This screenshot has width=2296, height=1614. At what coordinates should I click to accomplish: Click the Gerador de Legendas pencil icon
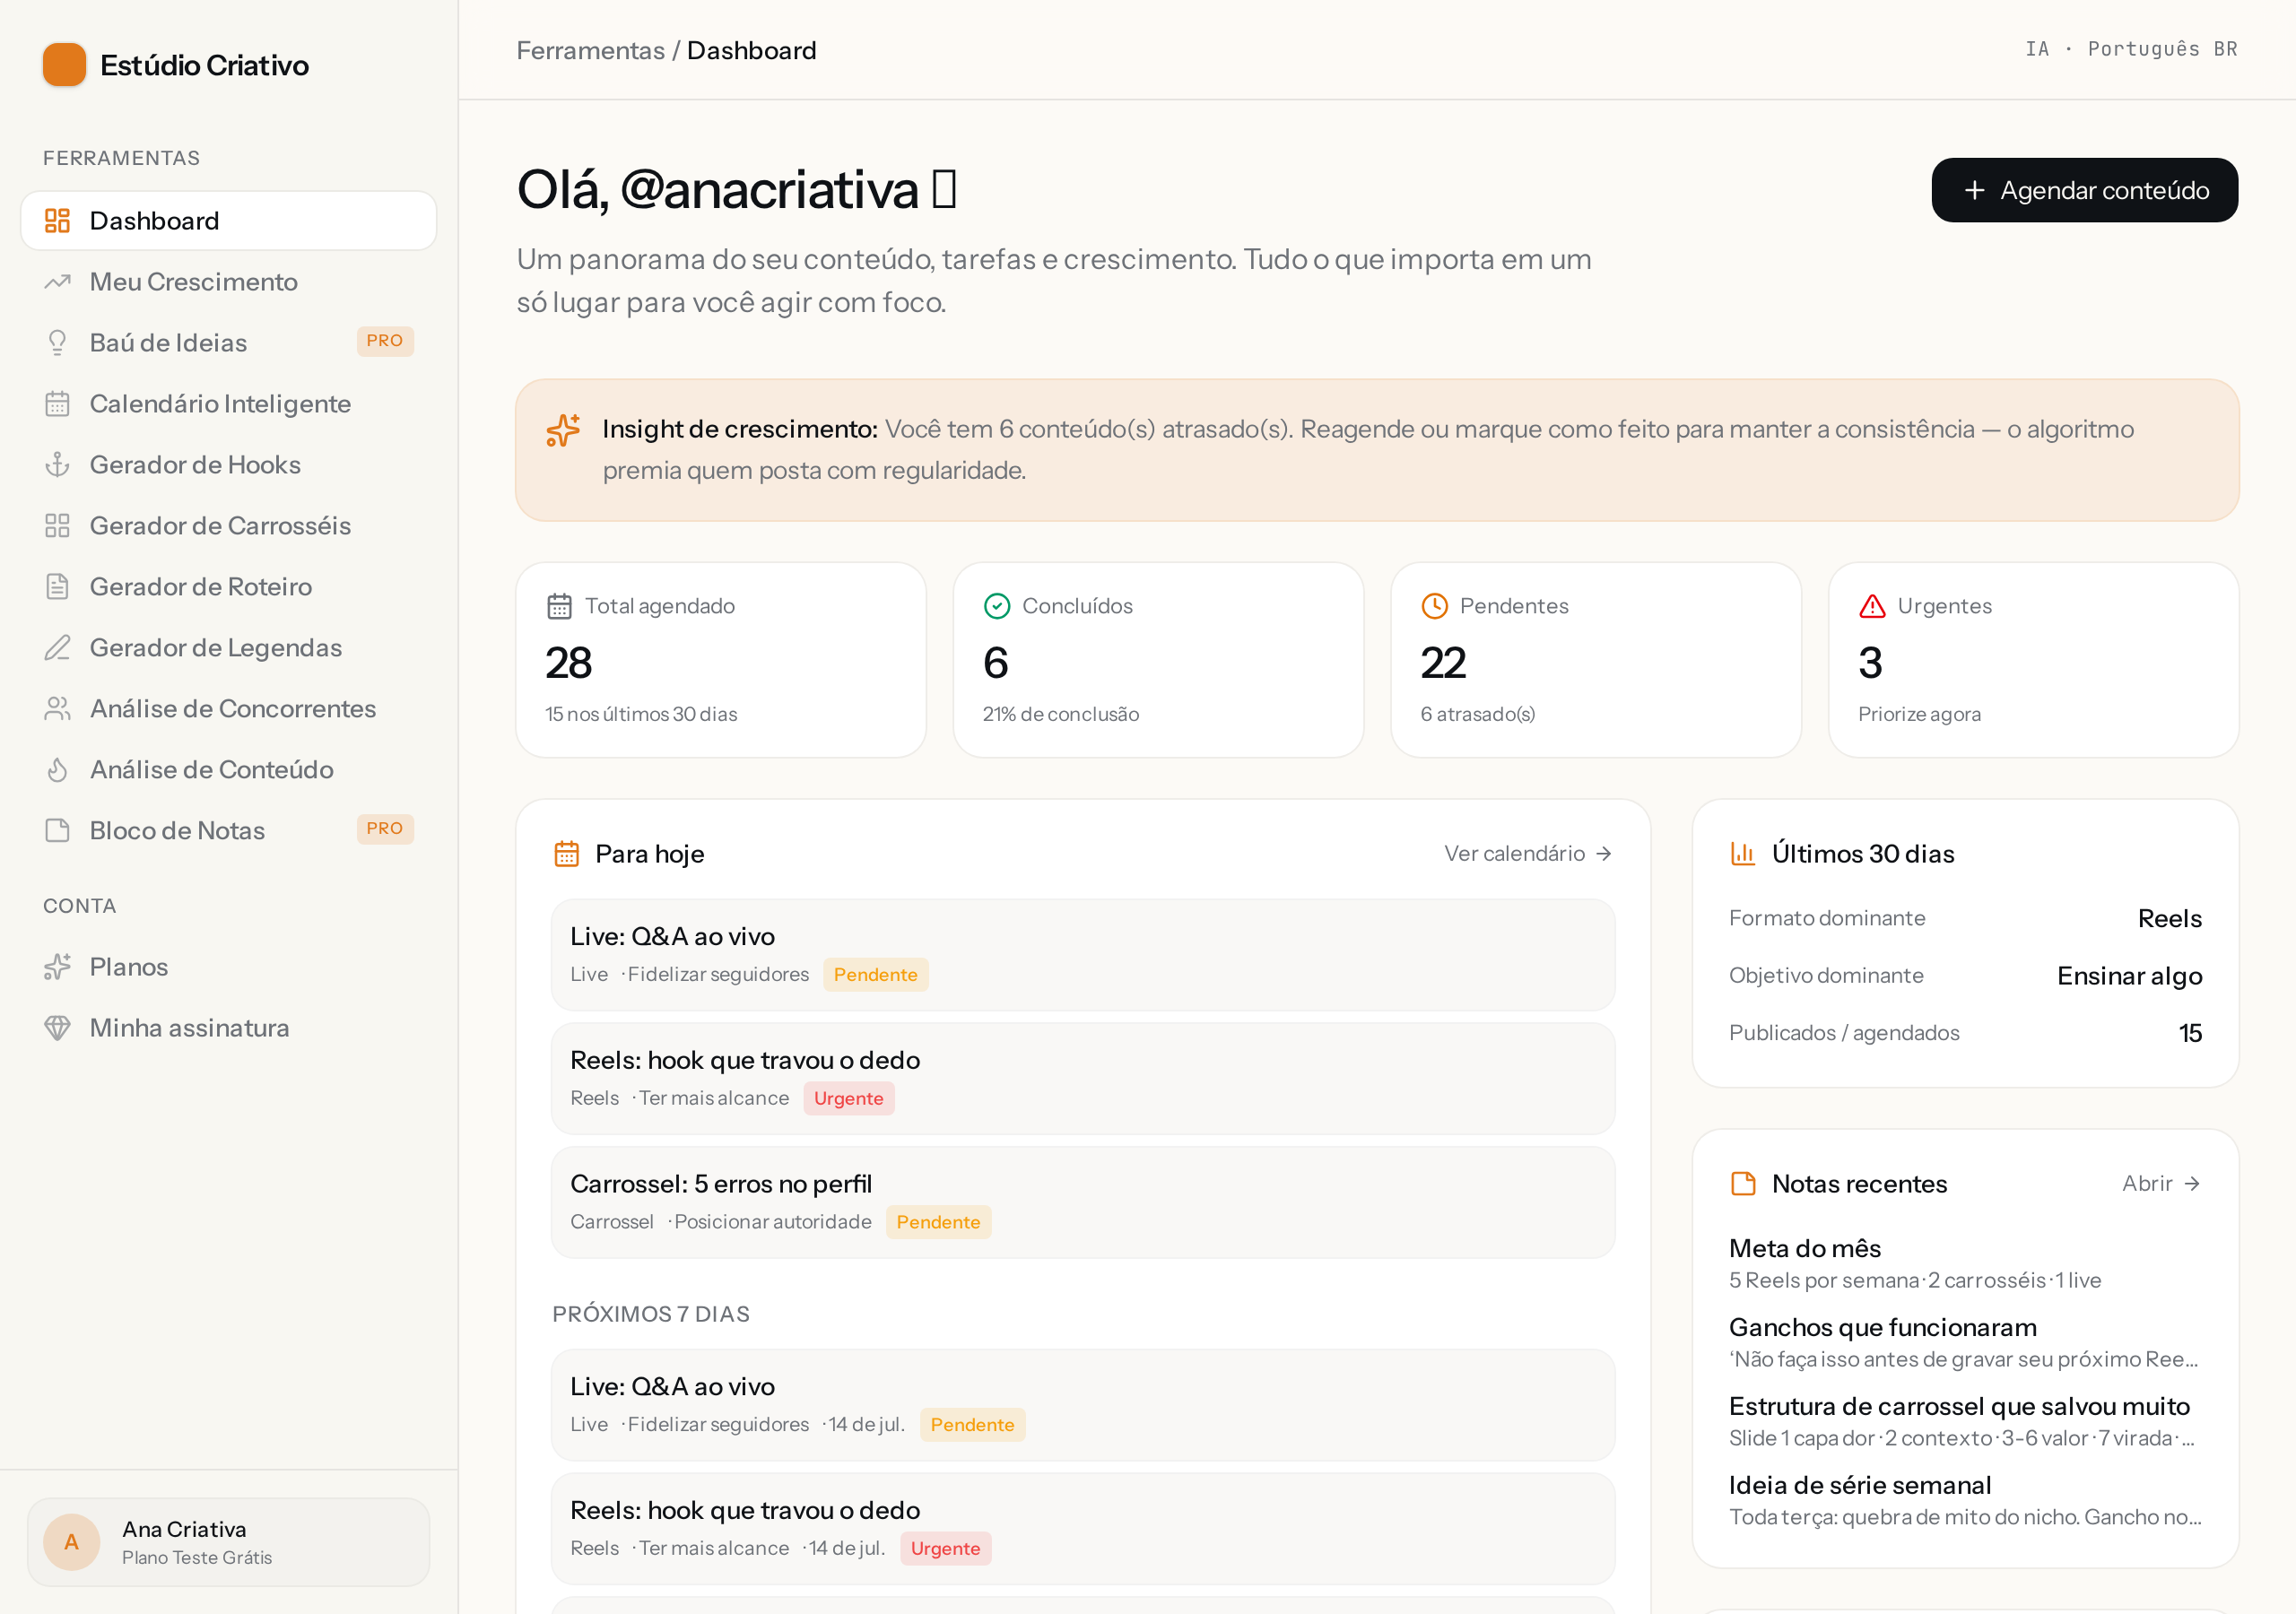pyautogui.click(x=57, y=648)
